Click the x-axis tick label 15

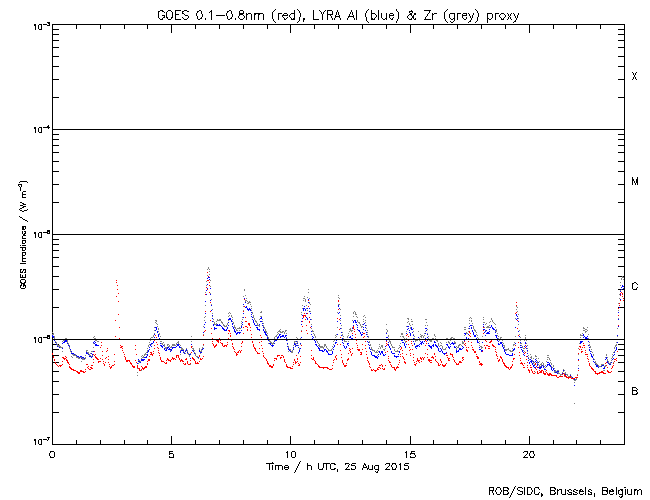[x=409, y=453]
